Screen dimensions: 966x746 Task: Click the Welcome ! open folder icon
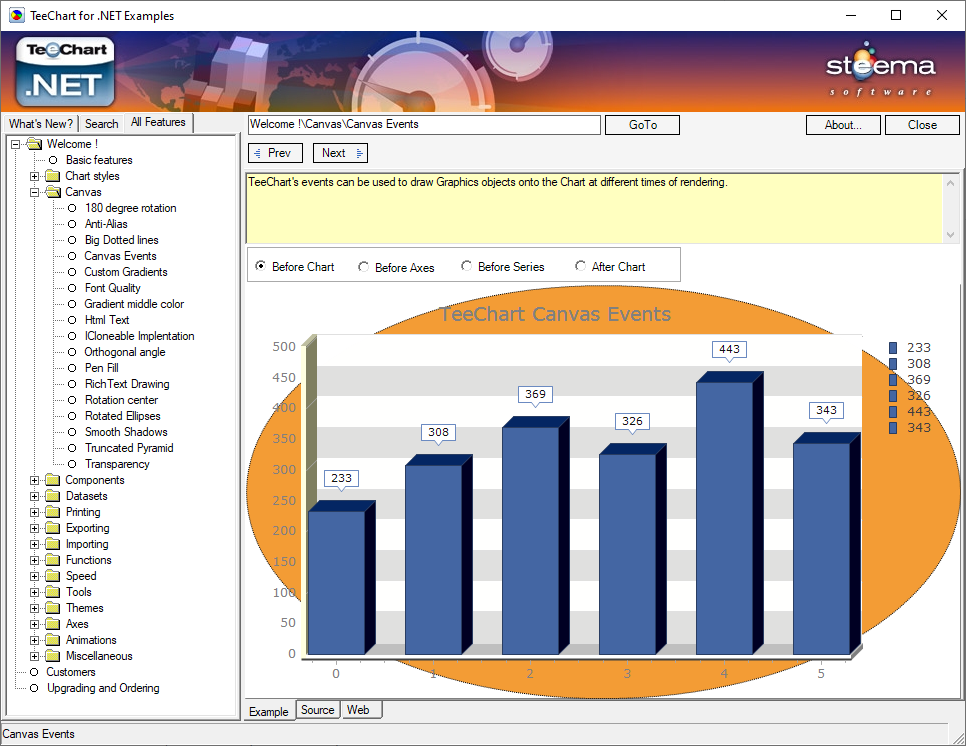coord(34,144)
